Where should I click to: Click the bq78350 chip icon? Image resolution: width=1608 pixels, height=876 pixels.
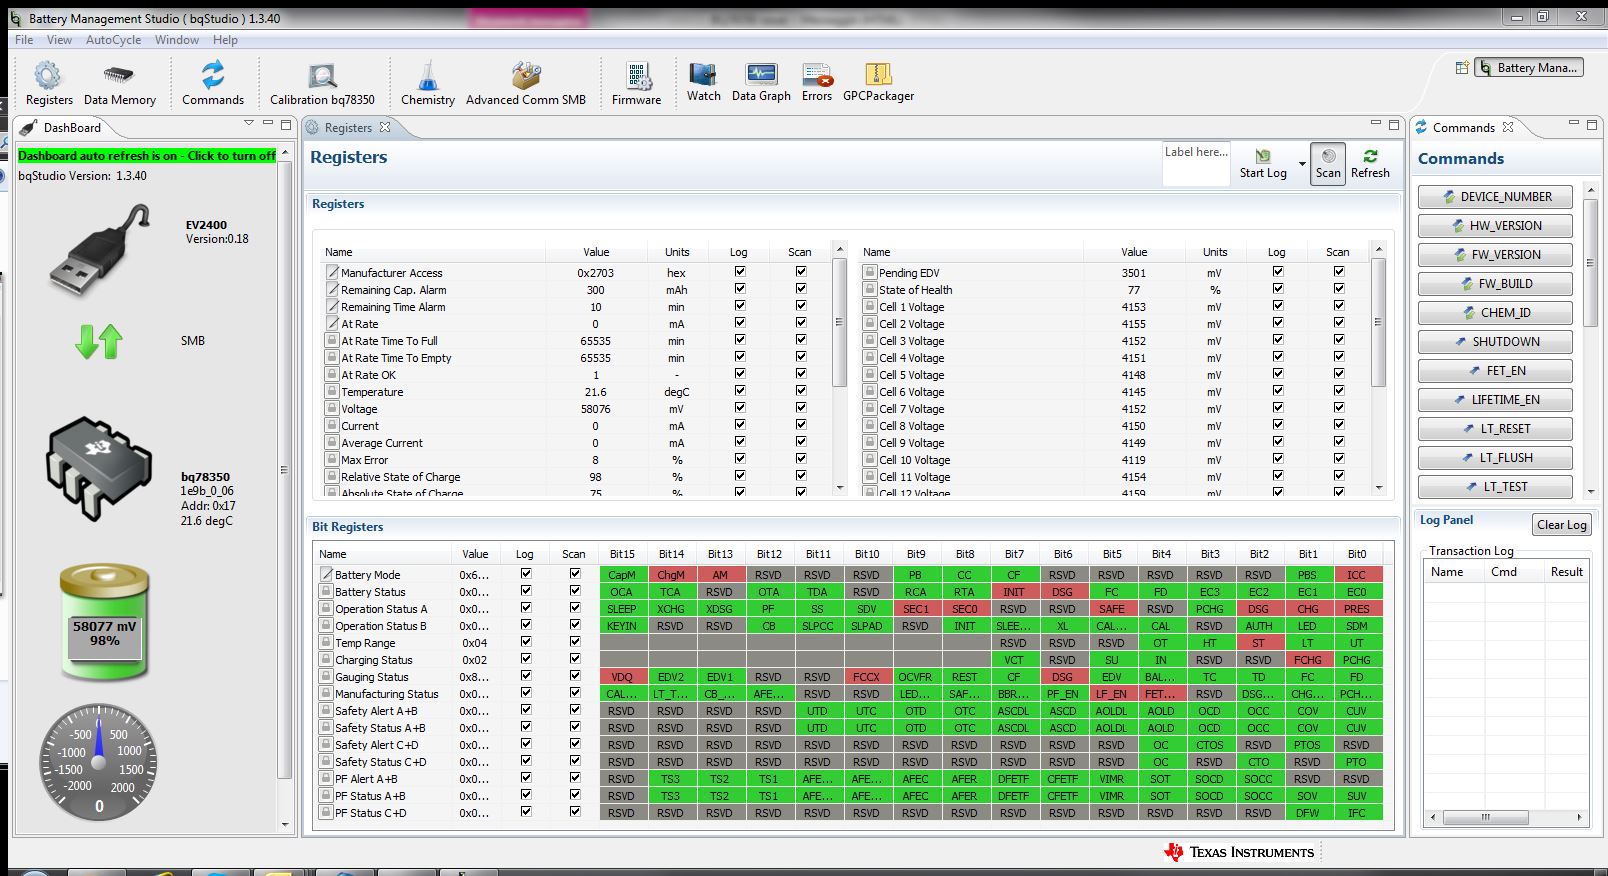[x=99, y=468]
